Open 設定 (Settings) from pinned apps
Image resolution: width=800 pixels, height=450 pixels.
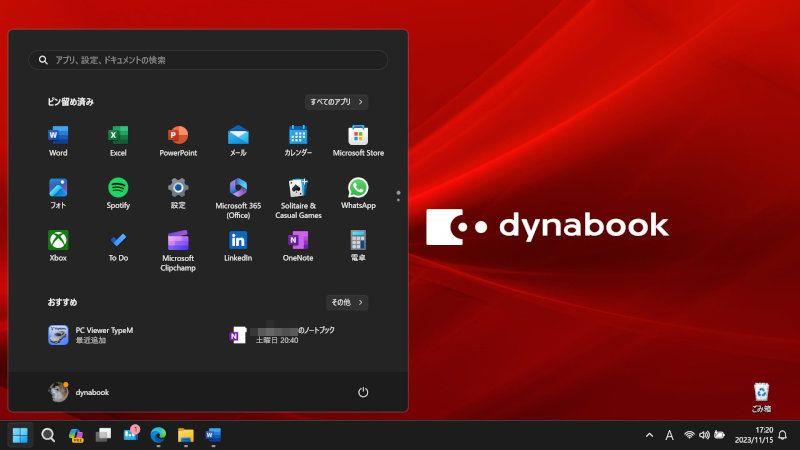point(178,193)
